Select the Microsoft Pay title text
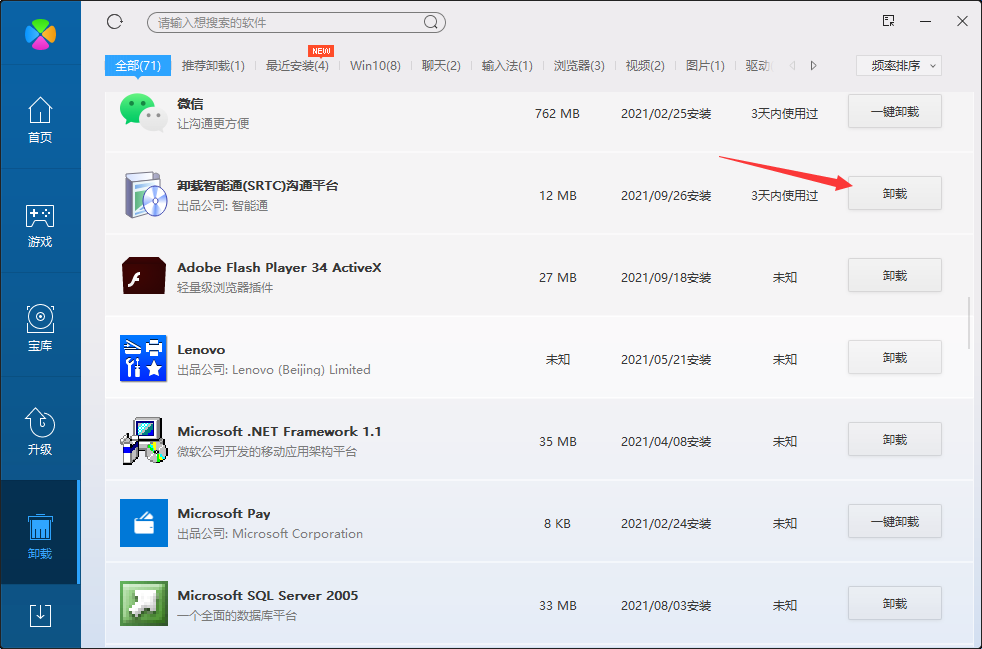 click(224, 514)
